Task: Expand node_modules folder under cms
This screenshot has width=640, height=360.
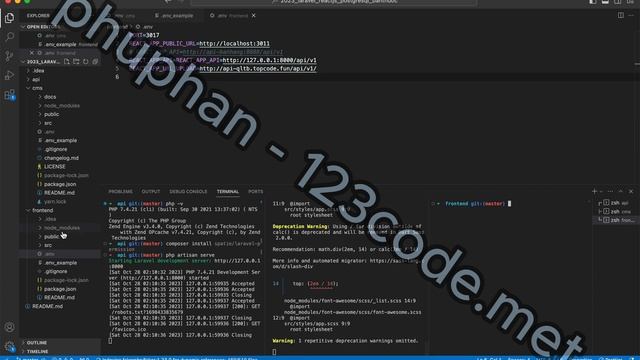Action: 62,106
